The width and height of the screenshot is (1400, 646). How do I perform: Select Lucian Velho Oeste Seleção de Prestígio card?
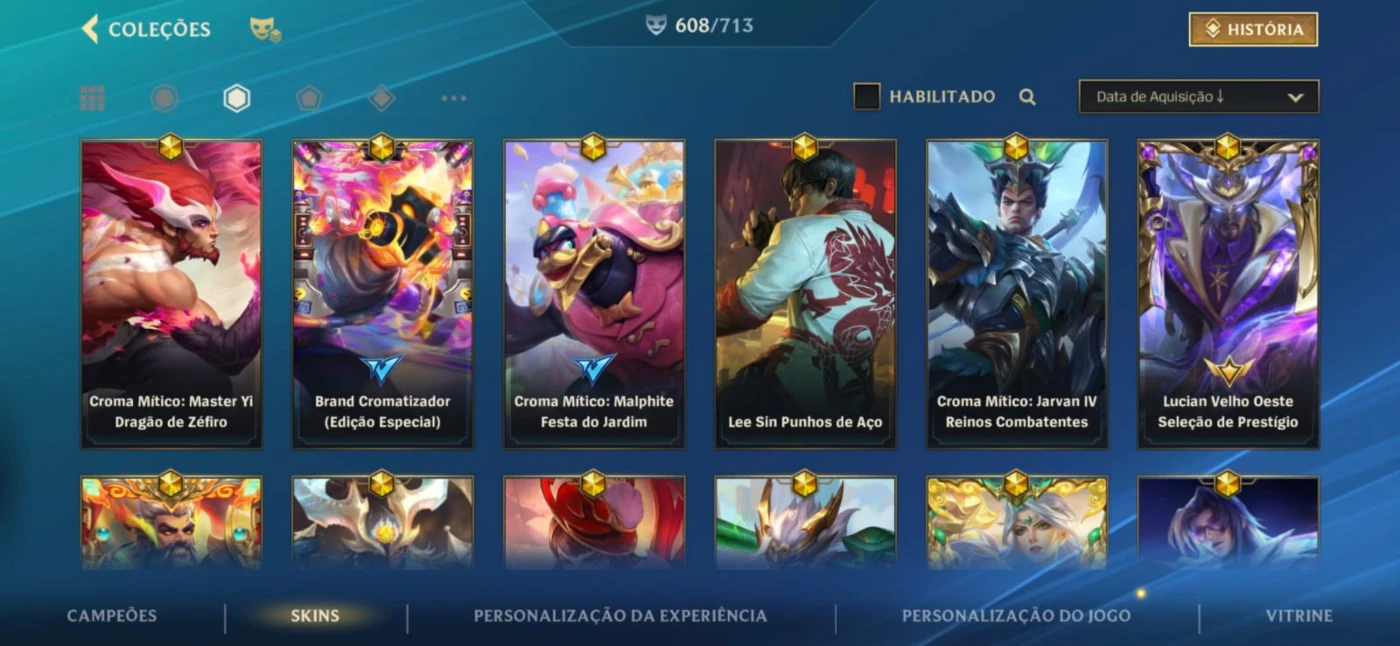pos(1228,294)
